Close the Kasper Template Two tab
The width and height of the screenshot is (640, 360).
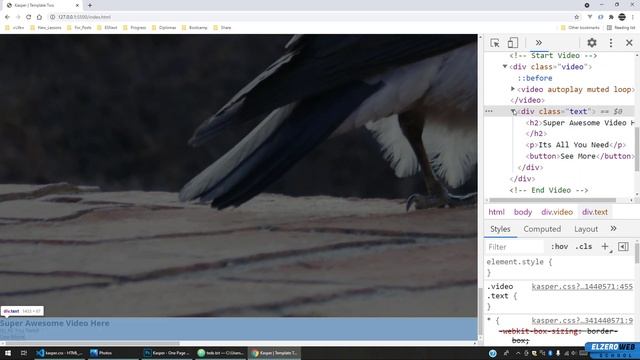tap(77, 5)
